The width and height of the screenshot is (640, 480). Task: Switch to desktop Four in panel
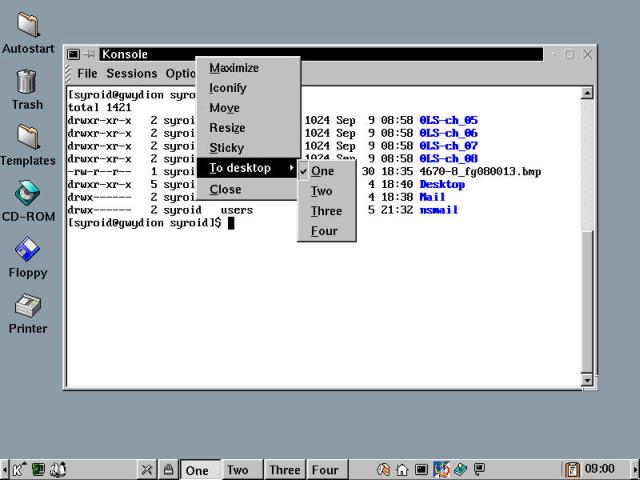325,470
